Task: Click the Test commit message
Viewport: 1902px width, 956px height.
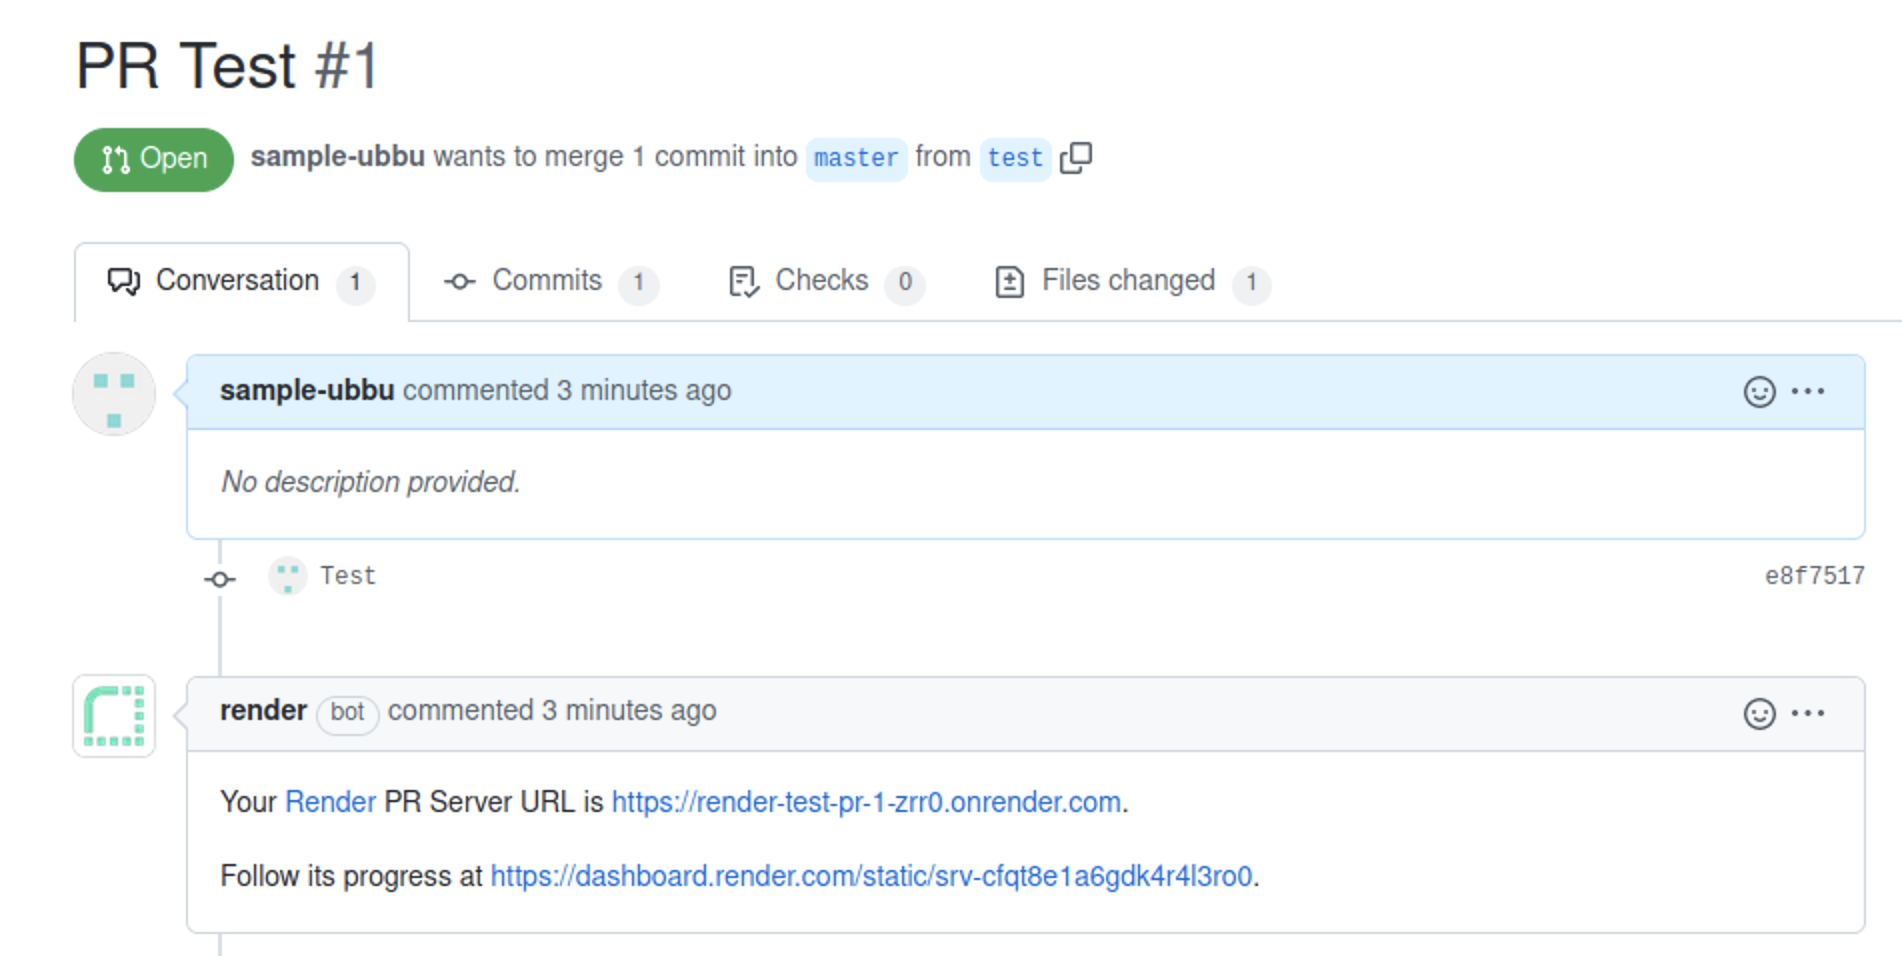Action: 348,576
